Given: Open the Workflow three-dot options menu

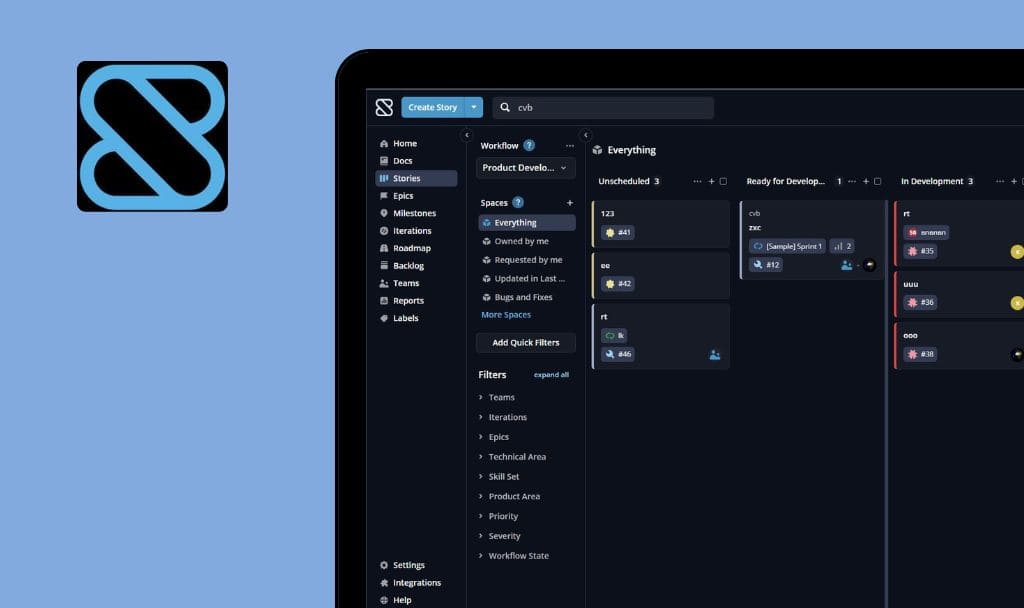Looking at the screenshot, I should (x=569, y=146).
